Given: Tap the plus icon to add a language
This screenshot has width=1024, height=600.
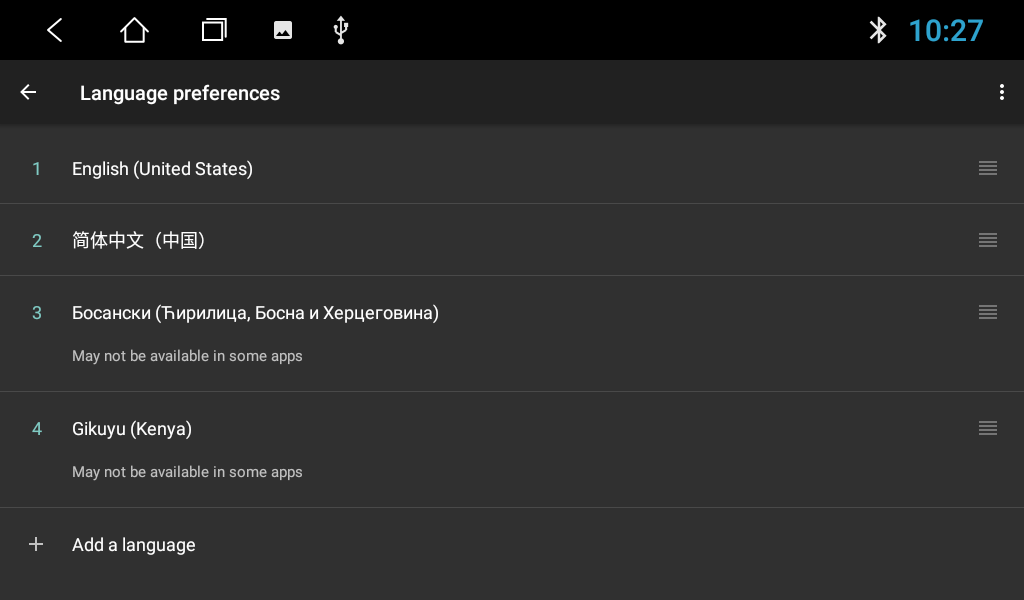Looking at the screenshot, I should (x=36, y=545).
